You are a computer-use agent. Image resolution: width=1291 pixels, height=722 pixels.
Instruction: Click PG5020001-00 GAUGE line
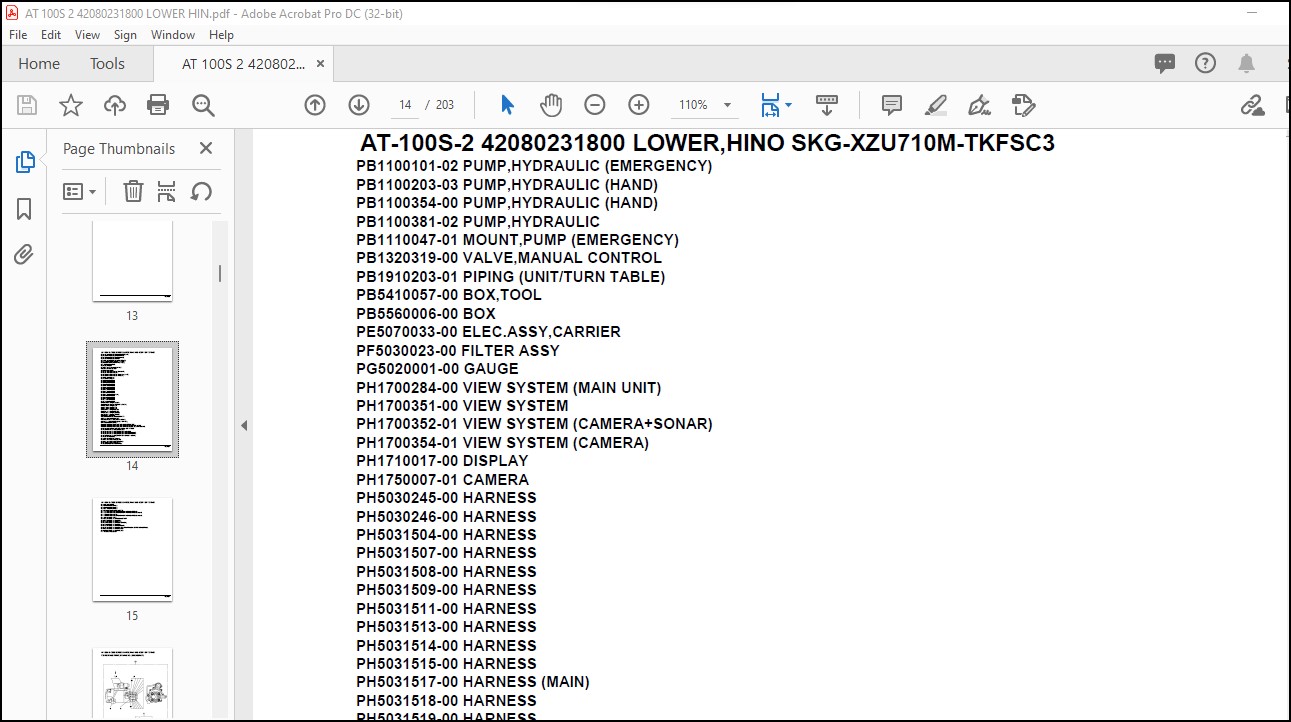point(437,369)
